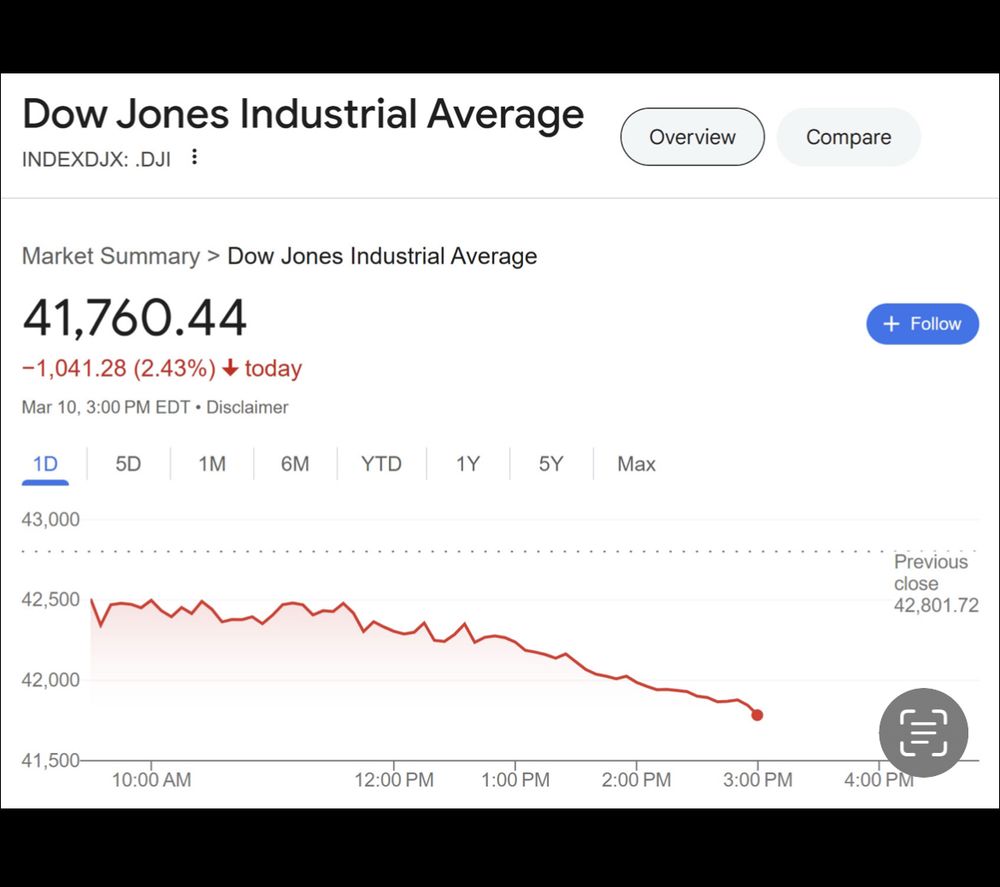Select the red endpoint dot on chart
The image size is (1000, 887).
(757, 715)
